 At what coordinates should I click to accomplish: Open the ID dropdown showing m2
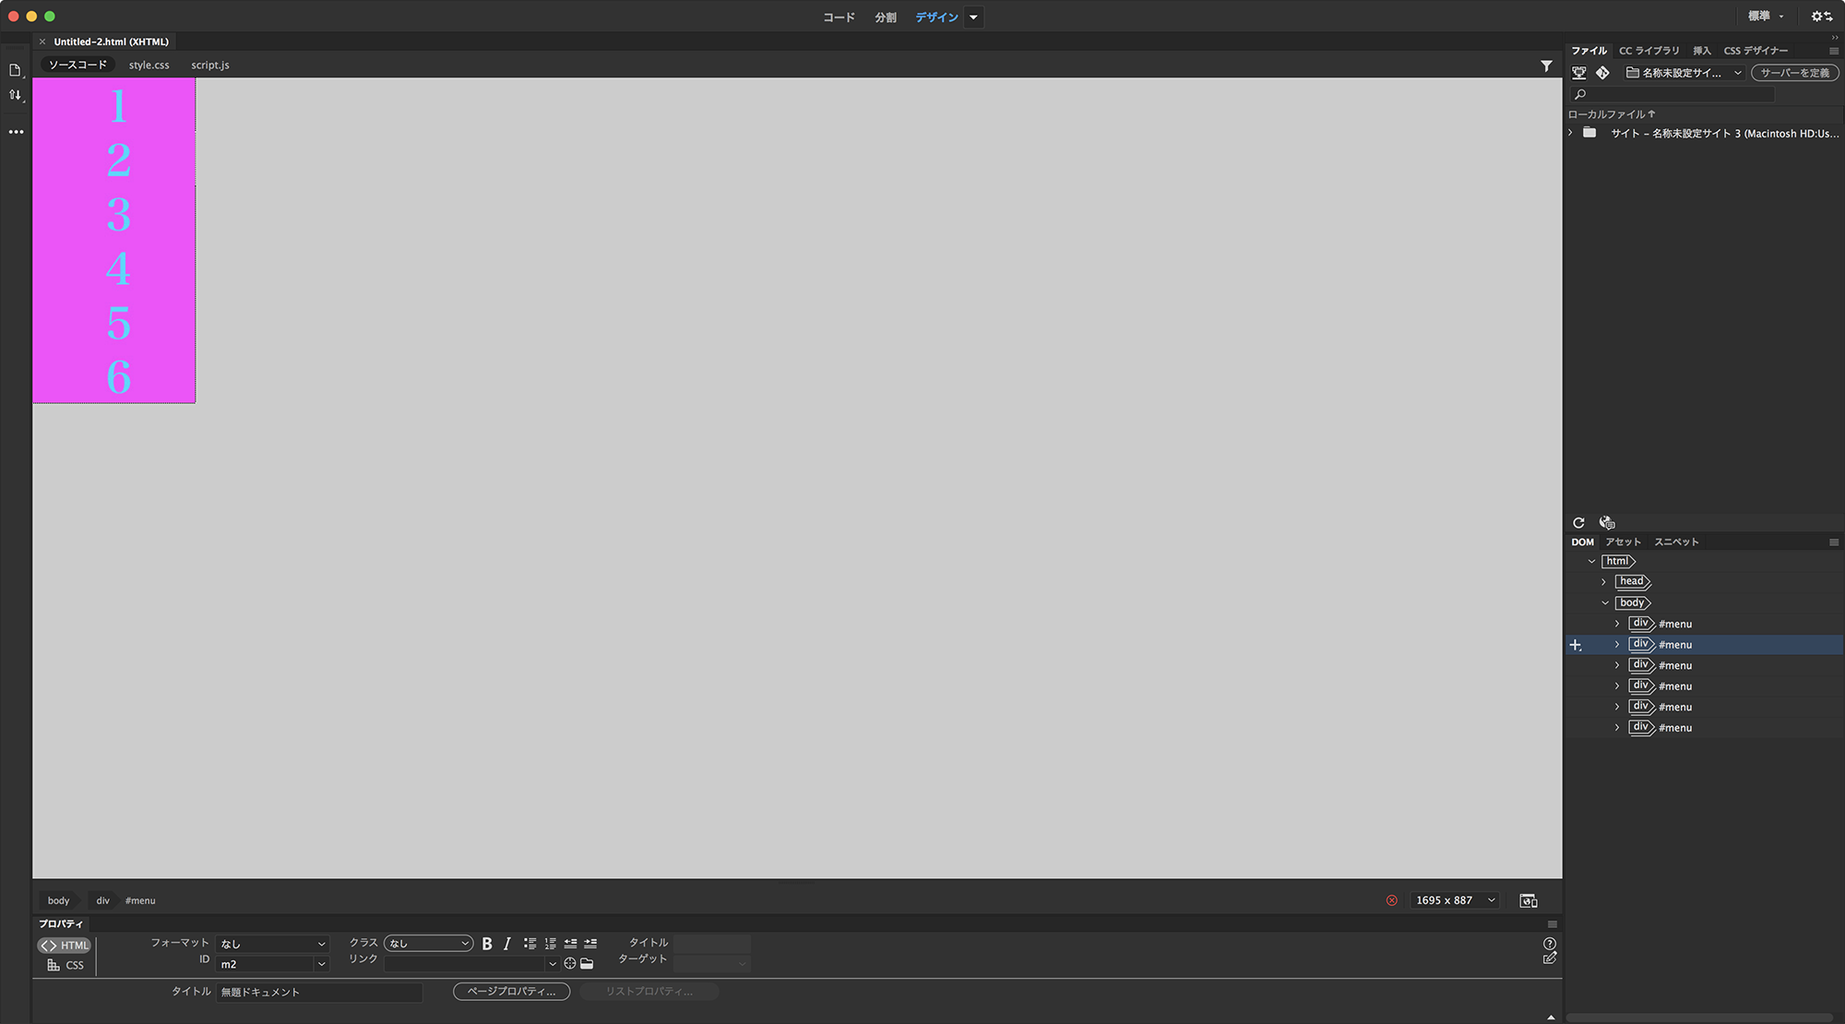[272, 965]
